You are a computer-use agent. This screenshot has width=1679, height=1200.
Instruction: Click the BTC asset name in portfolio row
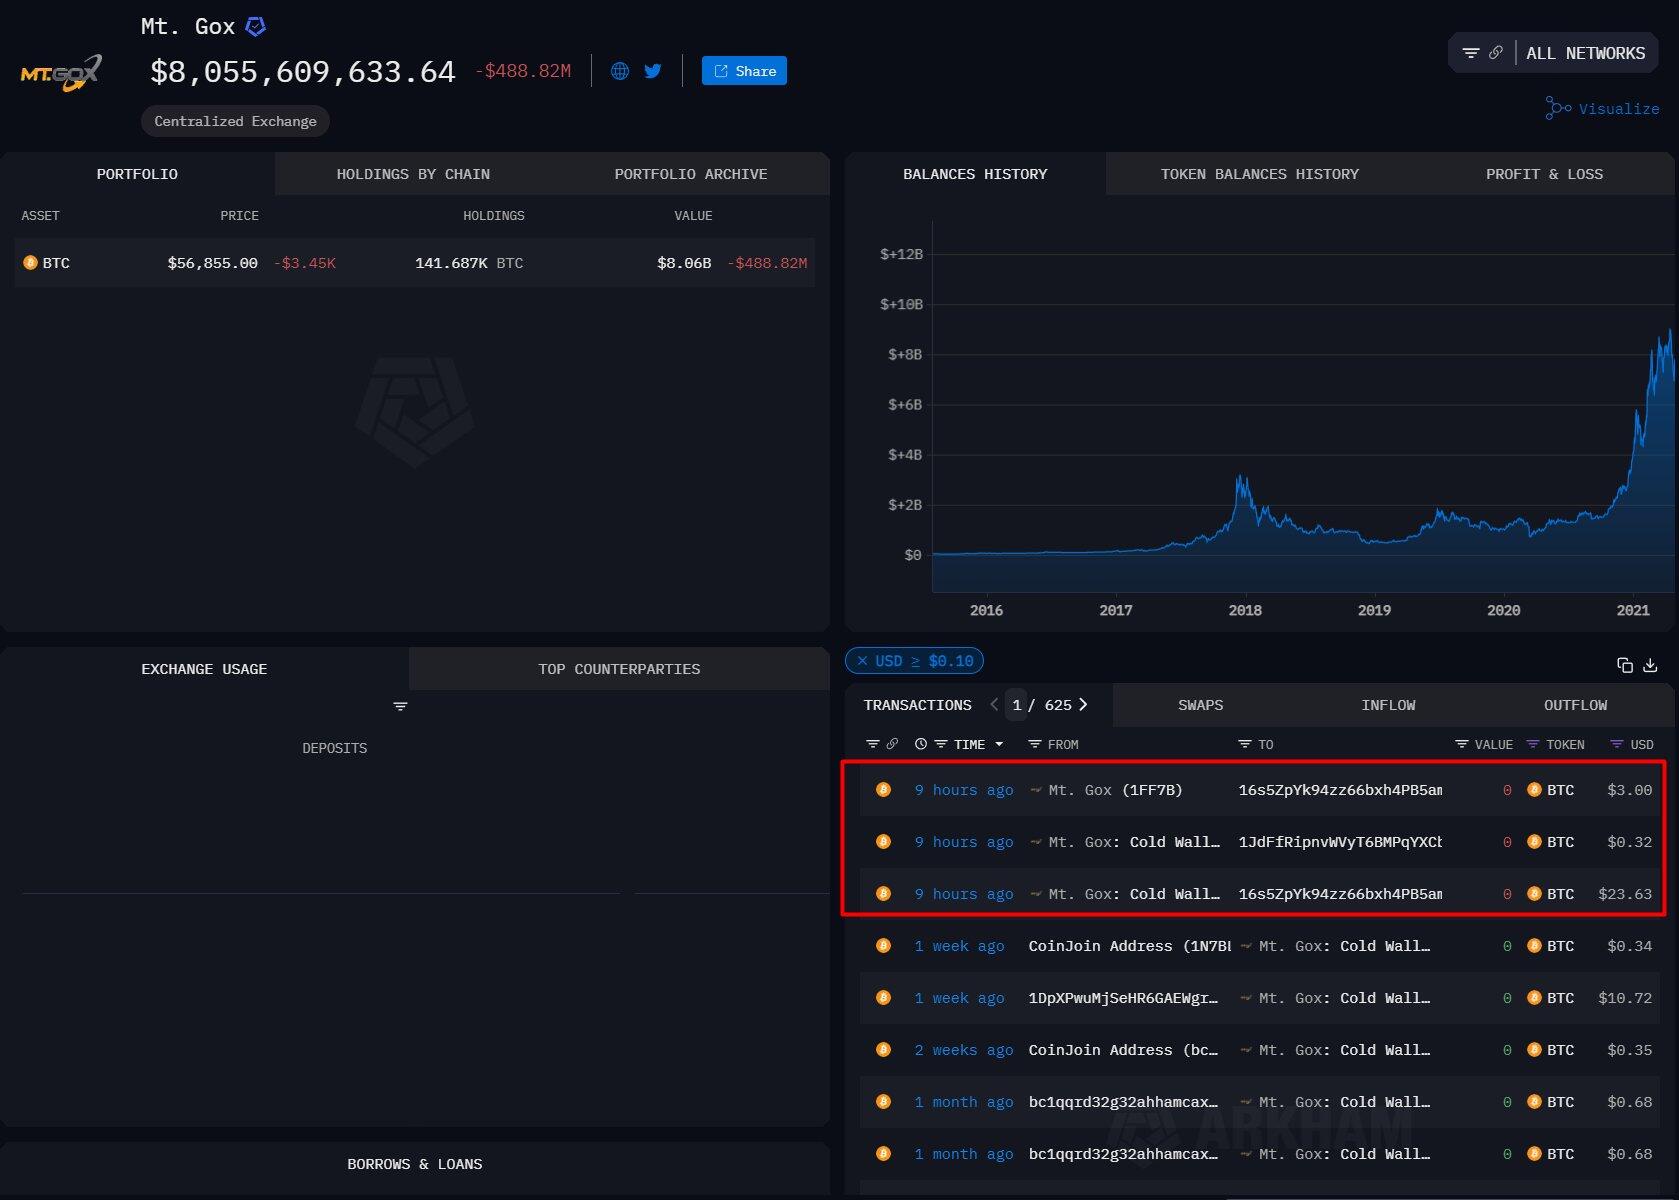[56, 263]
